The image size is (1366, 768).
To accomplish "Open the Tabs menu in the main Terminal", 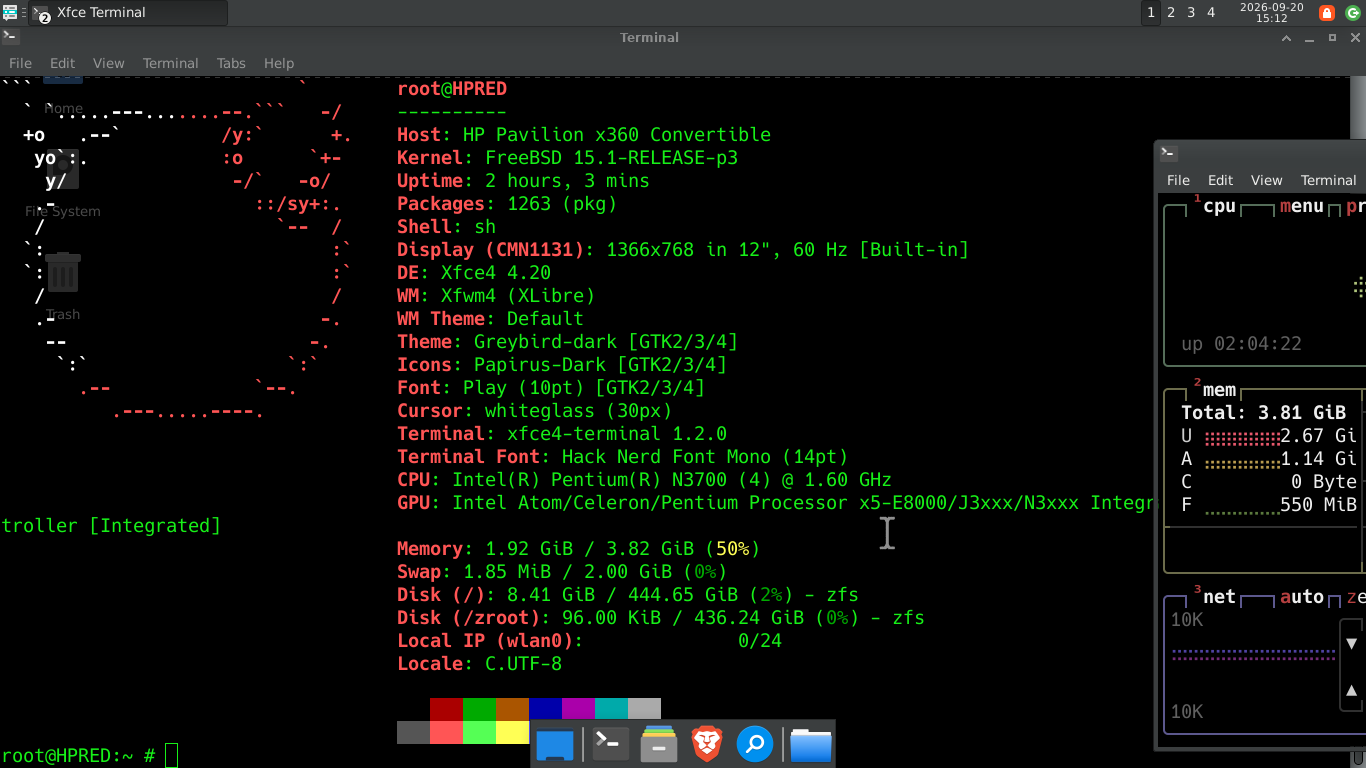I will (x=231, y=63).
